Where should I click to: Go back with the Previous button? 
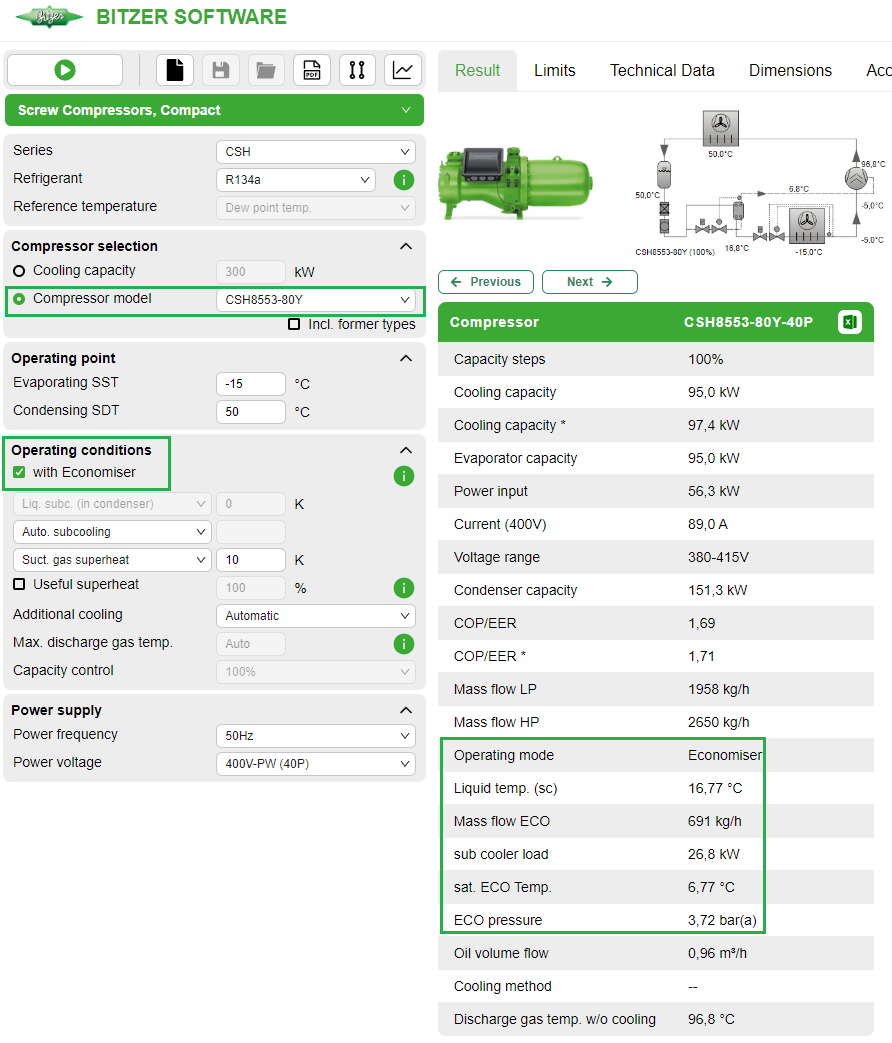pos(485,282)
